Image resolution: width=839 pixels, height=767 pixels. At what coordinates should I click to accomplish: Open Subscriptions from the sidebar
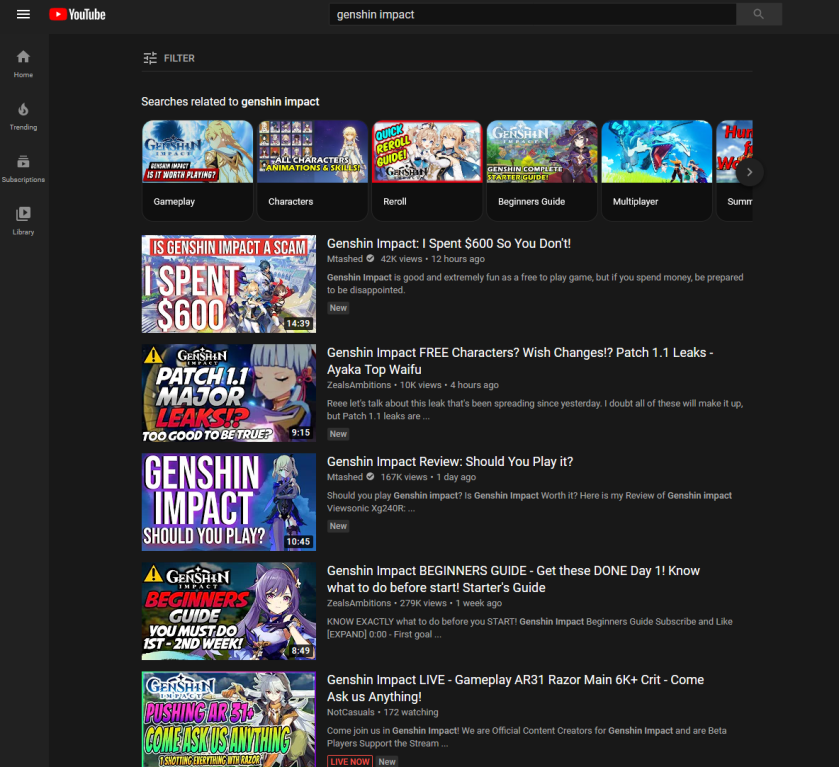pyautogui.click(x=23, y=167)
